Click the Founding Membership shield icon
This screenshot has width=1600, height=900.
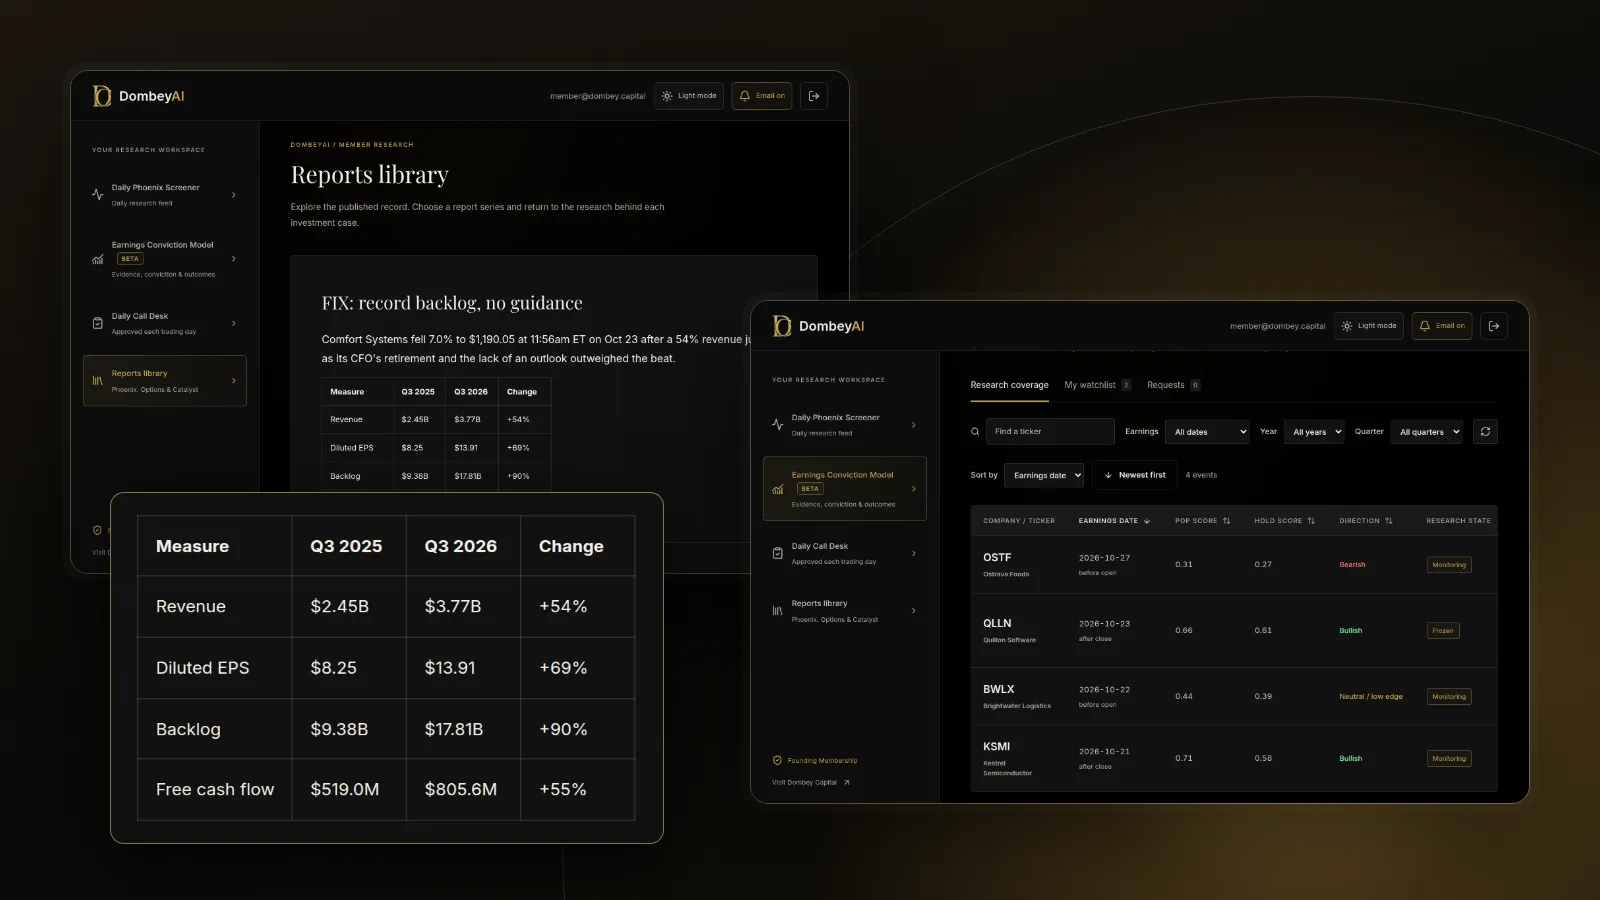tap(777, 760)
